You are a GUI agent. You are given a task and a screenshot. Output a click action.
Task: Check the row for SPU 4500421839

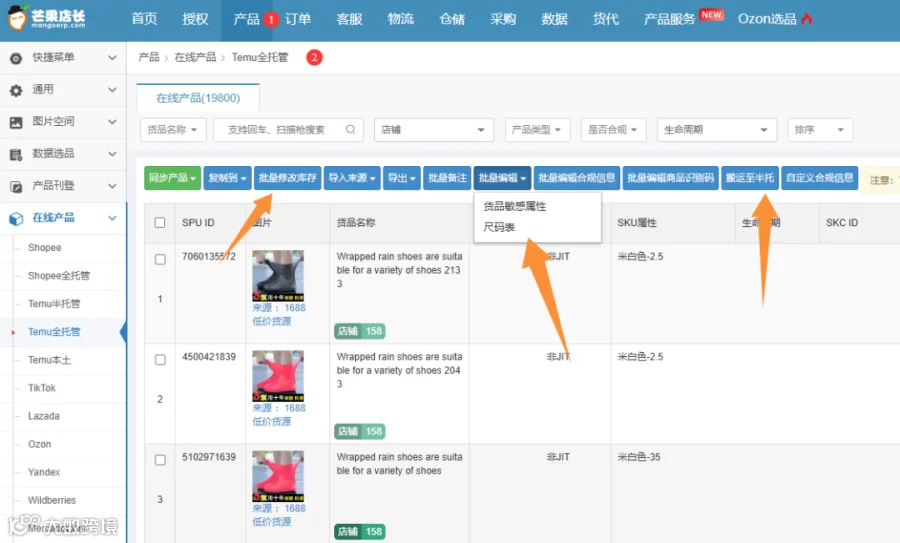click(x=160, y=360)
